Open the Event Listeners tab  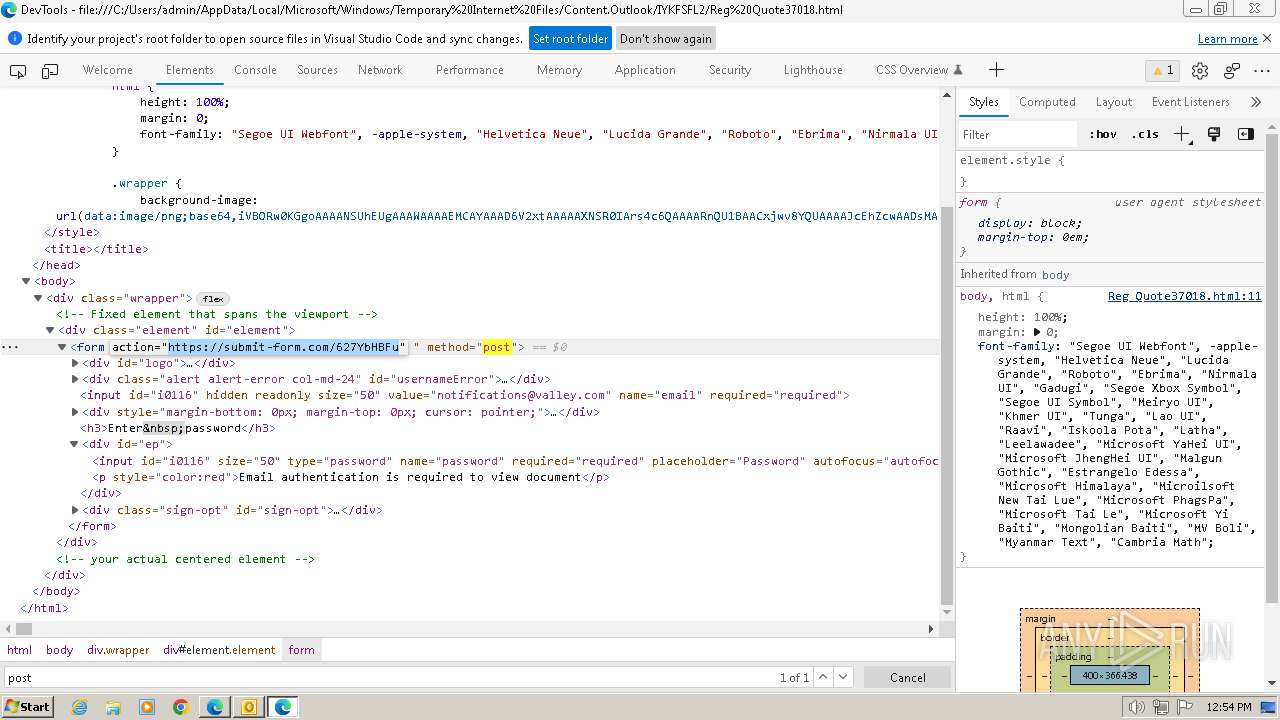point(1190,102)
